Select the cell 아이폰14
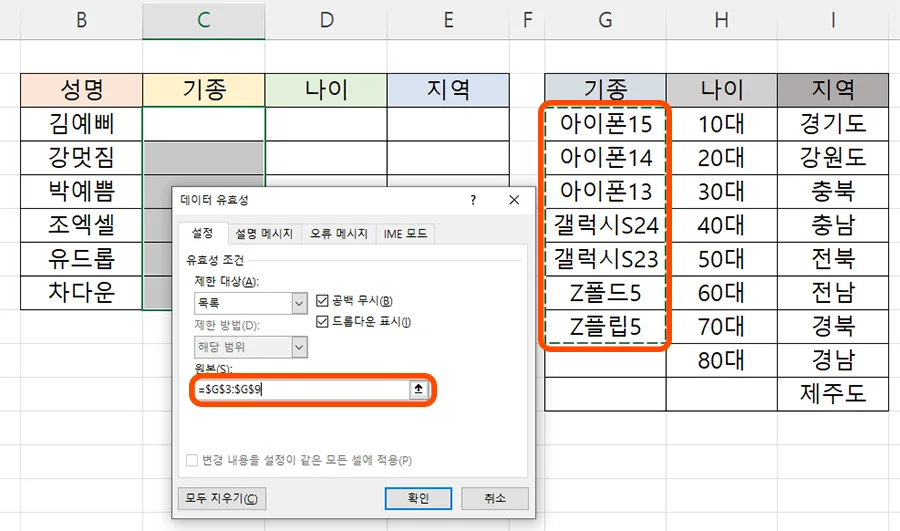Image resolution: width=900 pixels, height=531 pixels. click(x=606, y=158)
